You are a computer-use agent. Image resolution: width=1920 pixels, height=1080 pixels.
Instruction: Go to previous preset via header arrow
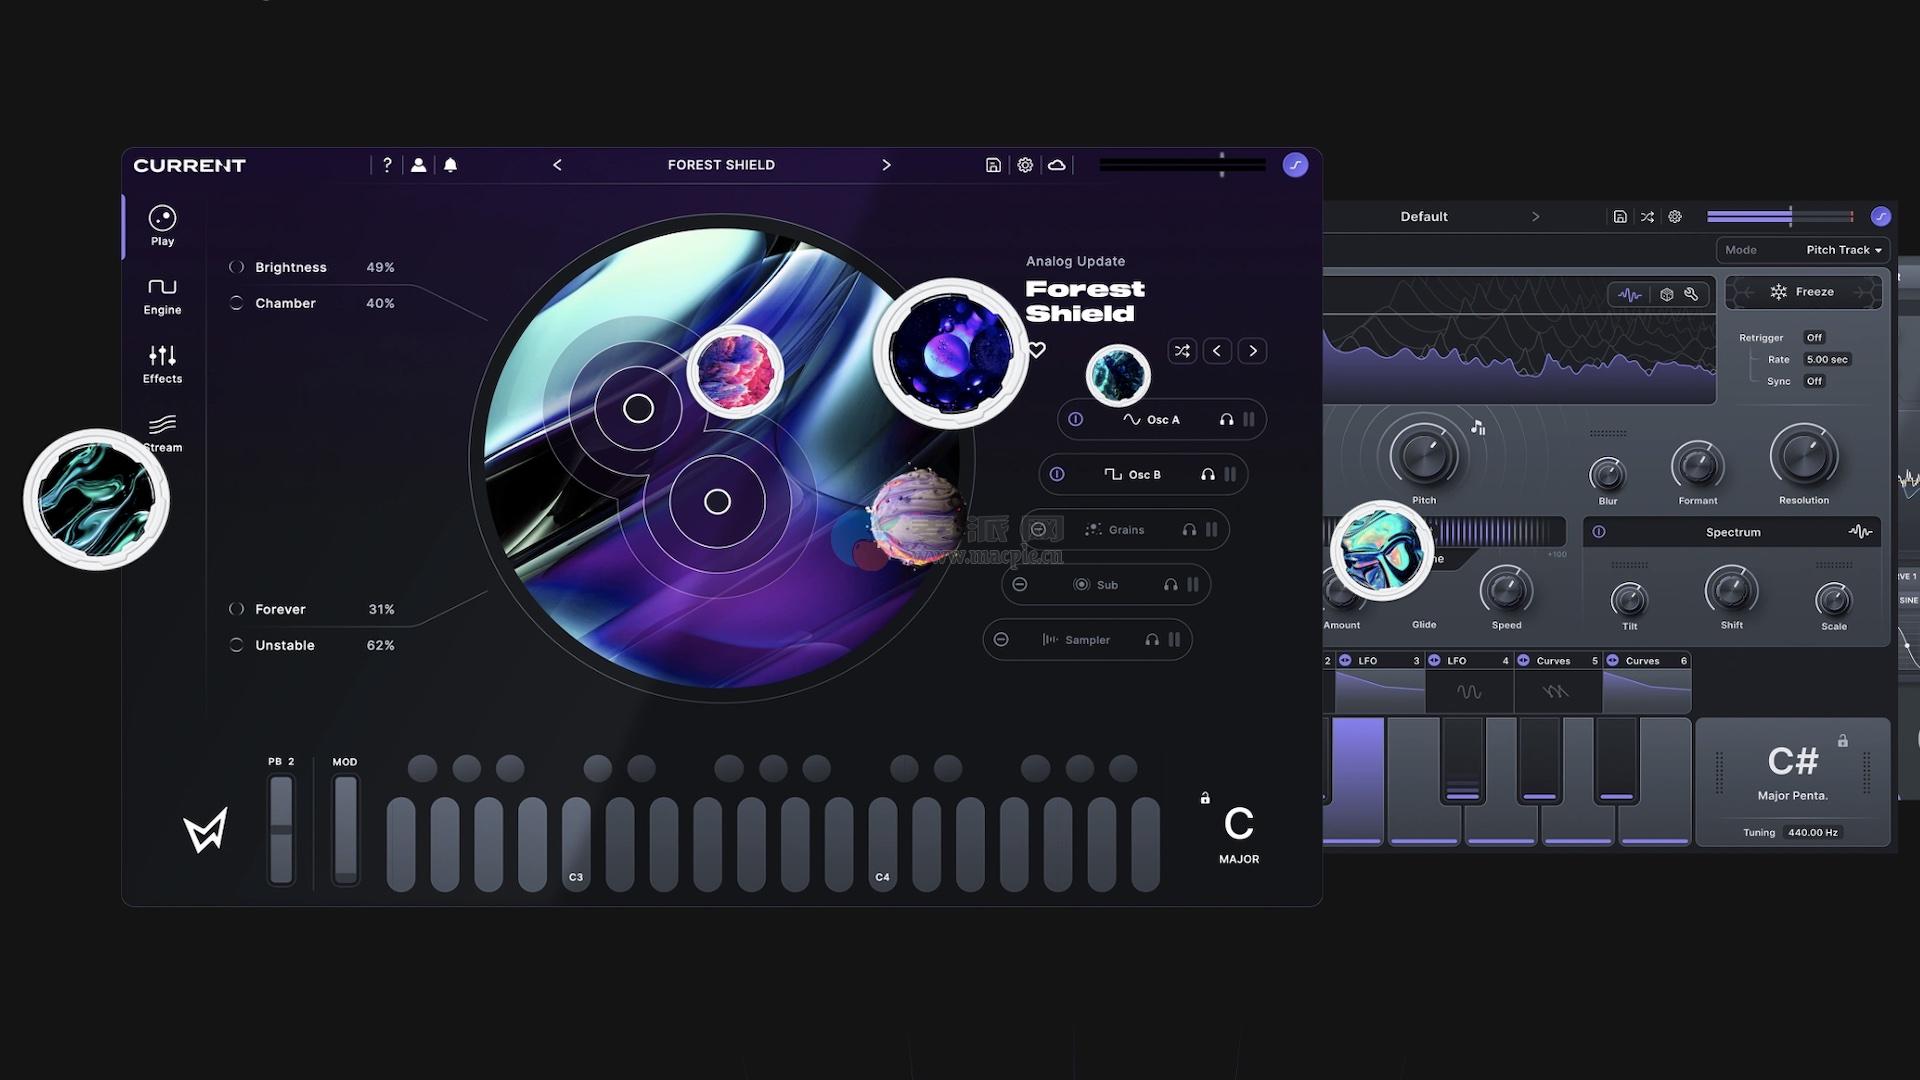tap(557, 165)
